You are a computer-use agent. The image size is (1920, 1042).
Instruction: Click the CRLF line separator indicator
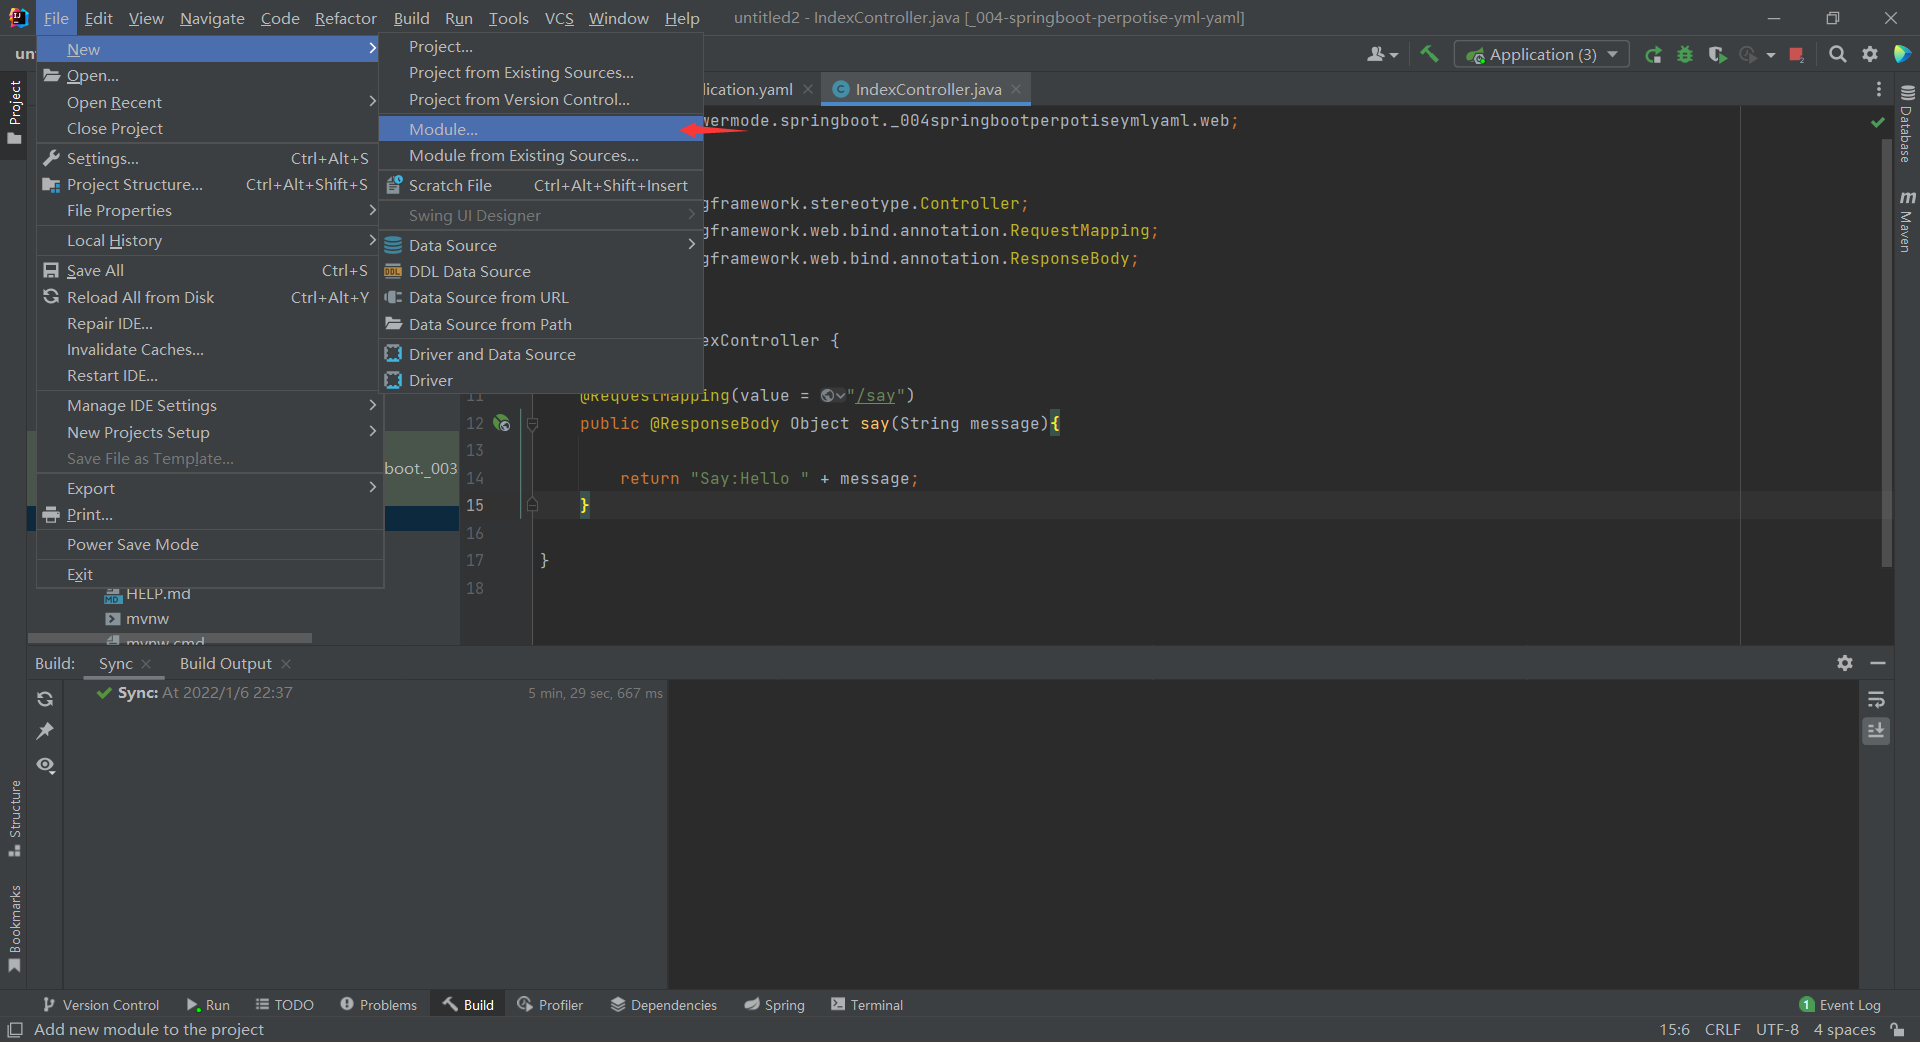click(x=1722, y=1029)
